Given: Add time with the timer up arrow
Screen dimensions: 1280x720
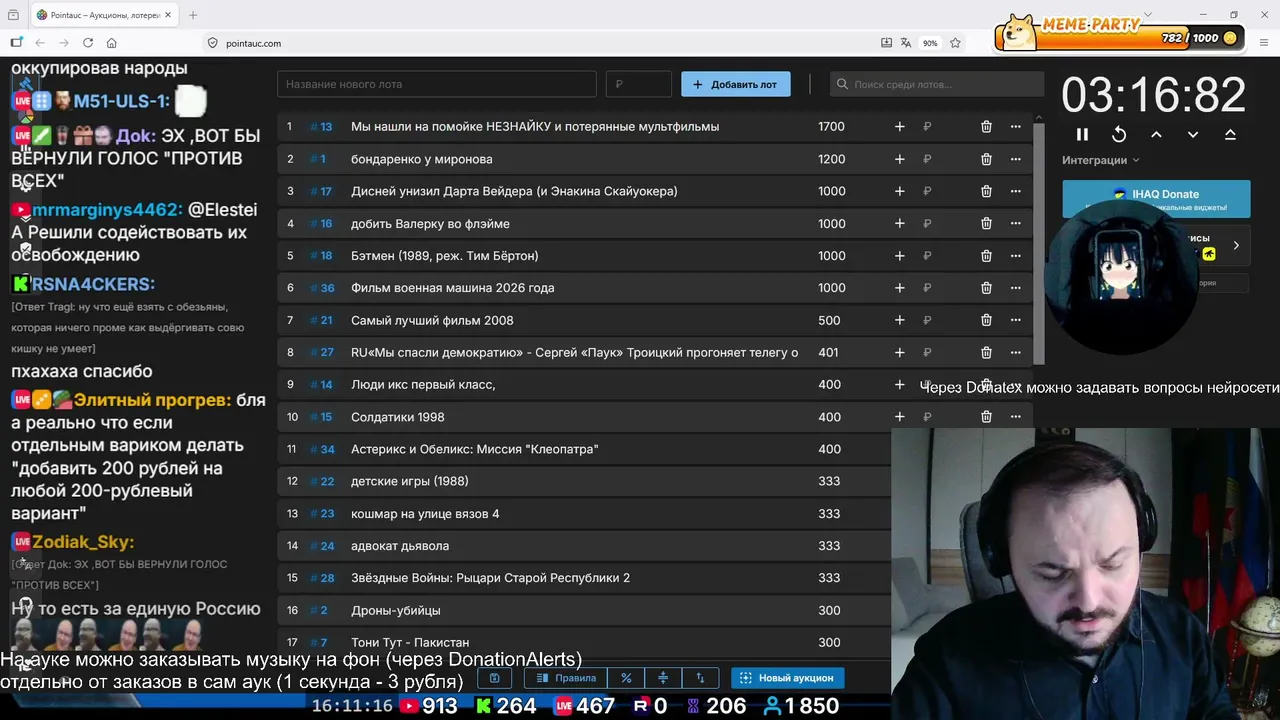Looking at the screenshot, I should 1156,134.
